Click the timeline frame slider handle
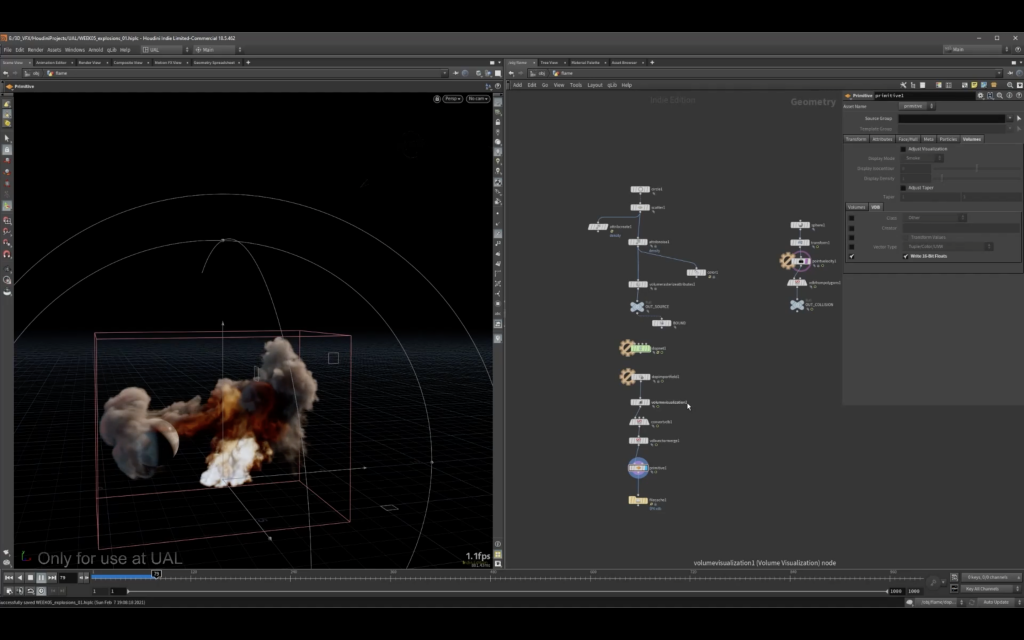Image resolution: width=1024 pixels, height=640 pixels. (x=156, y=574)
